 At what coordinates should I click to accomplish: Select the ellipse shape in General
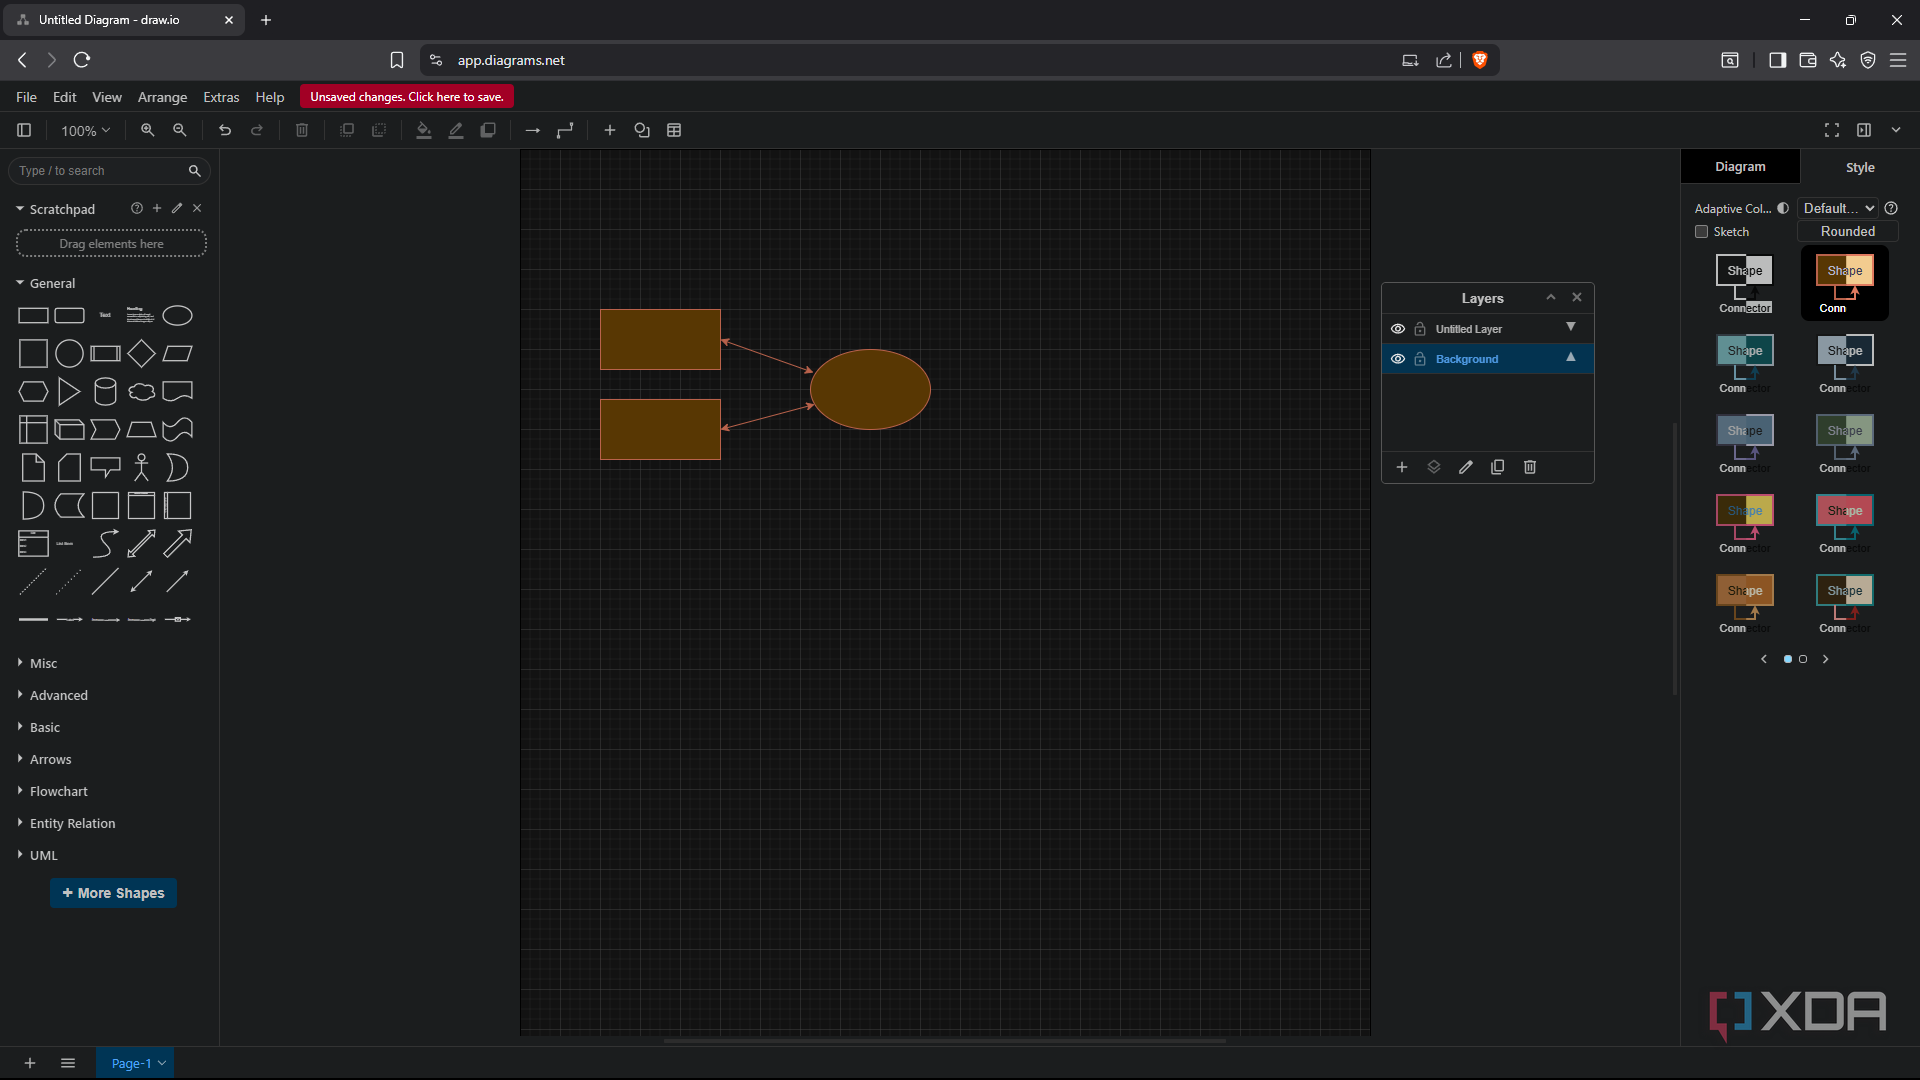pos(177,316)
